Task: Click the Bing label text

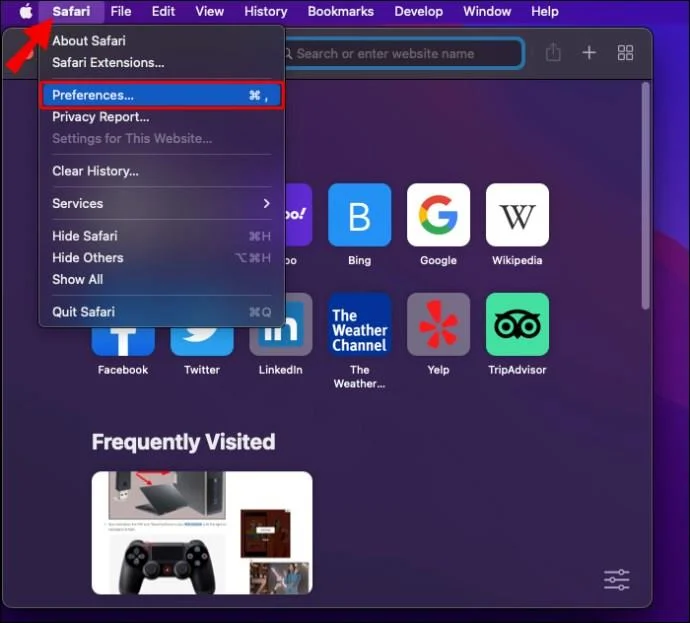Action: pos(360,260)
